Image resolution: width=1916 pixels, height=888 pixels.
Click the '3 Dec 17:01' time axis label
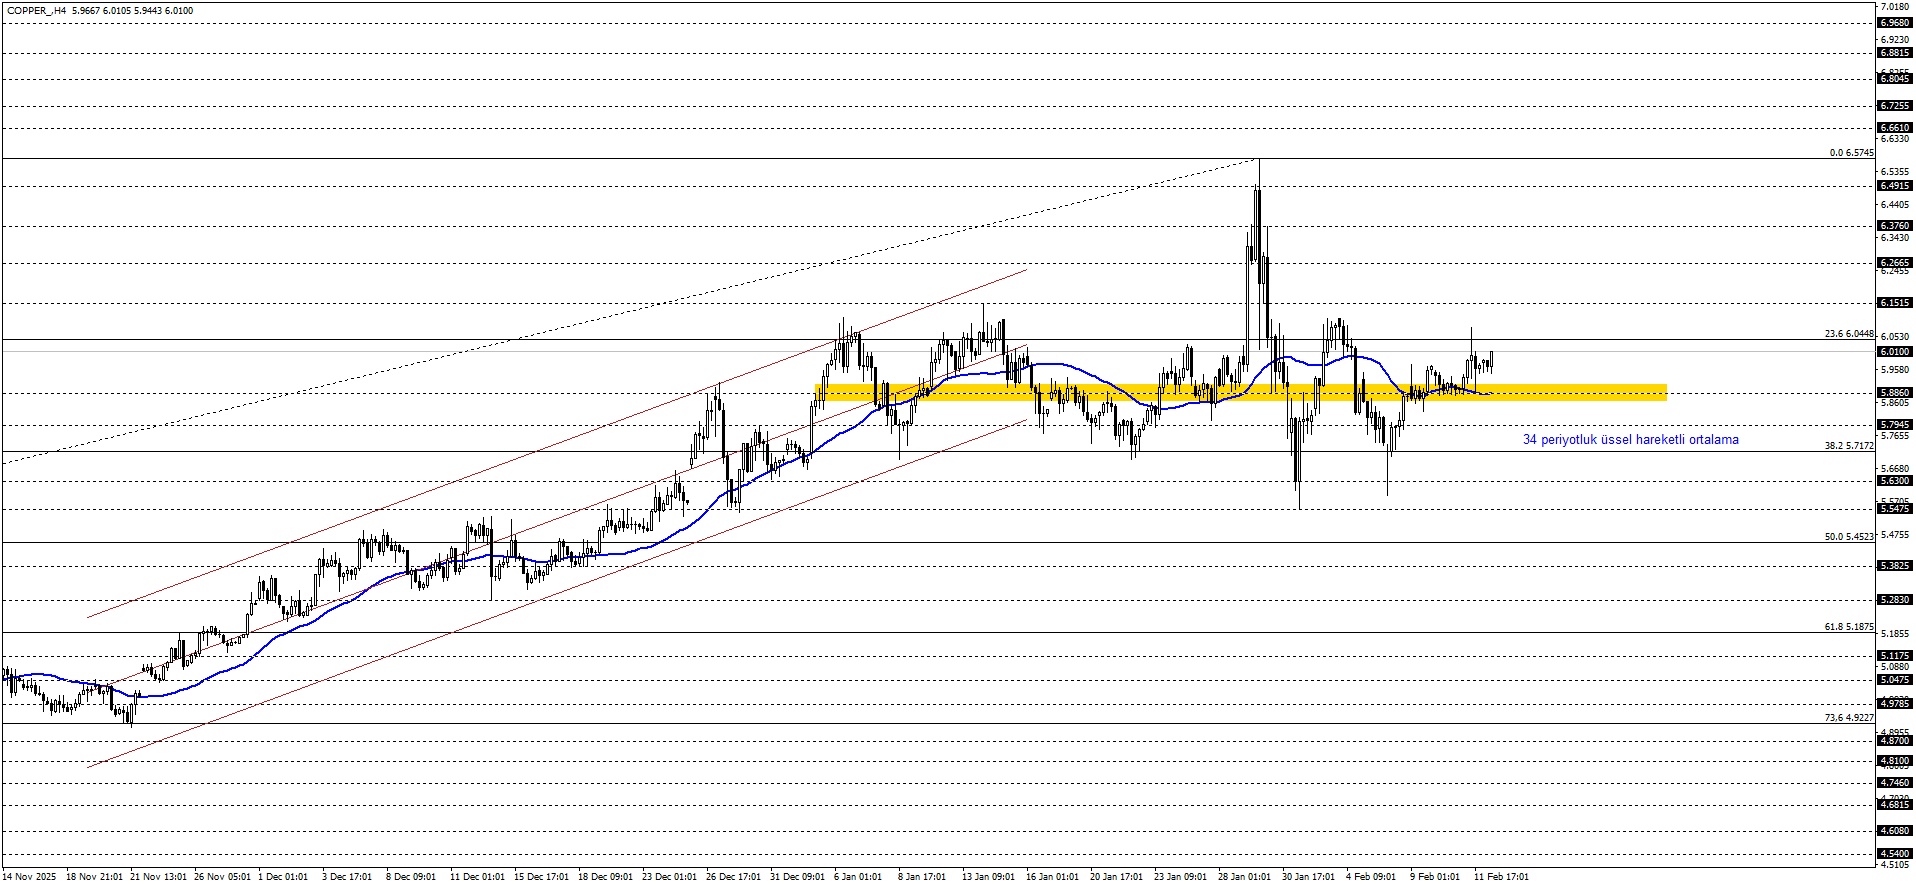pos(347,877)
